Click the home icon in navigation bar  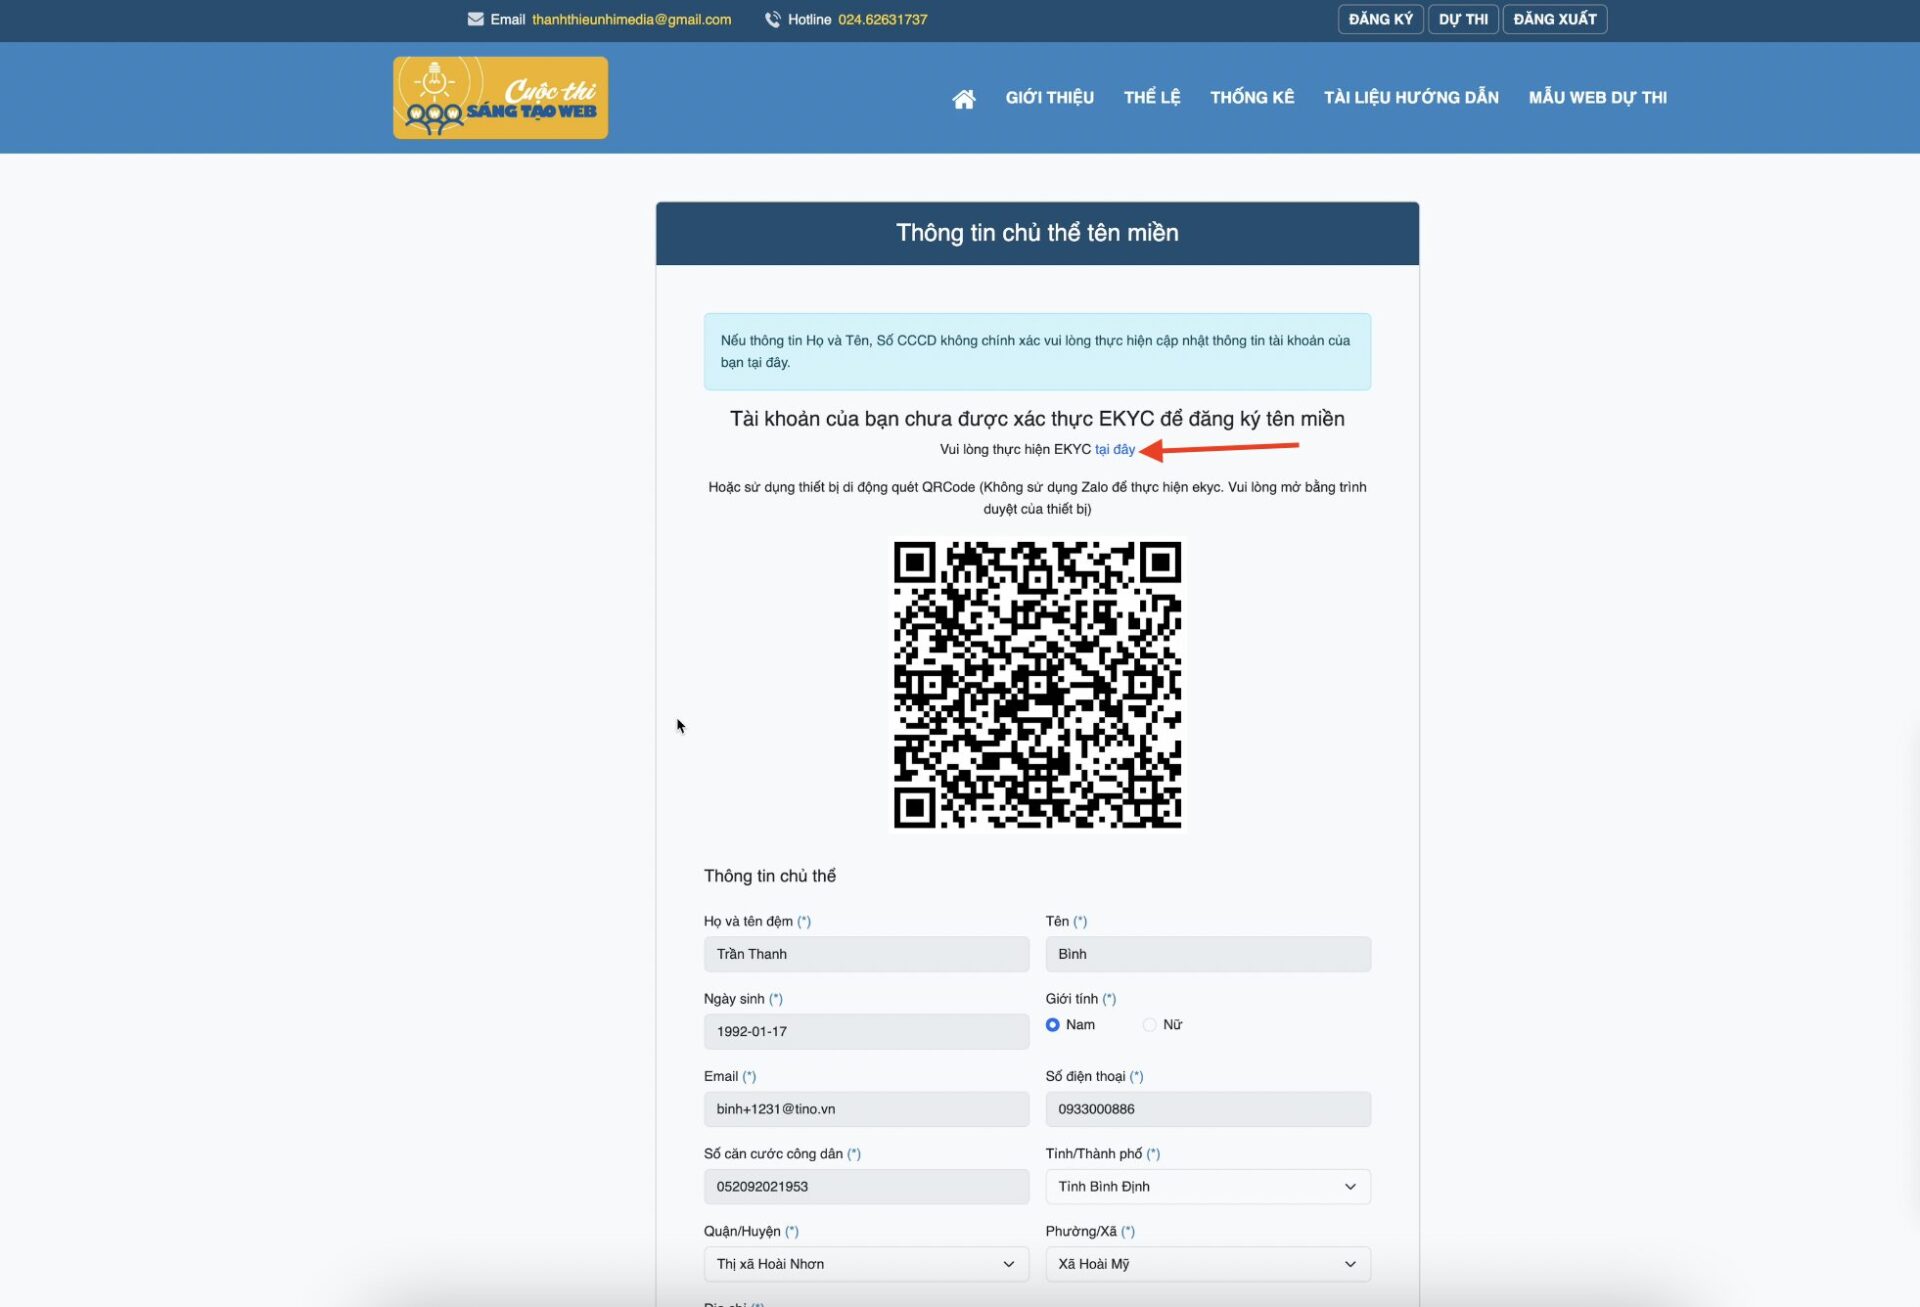pyautogui.click(x=963, y=98)
